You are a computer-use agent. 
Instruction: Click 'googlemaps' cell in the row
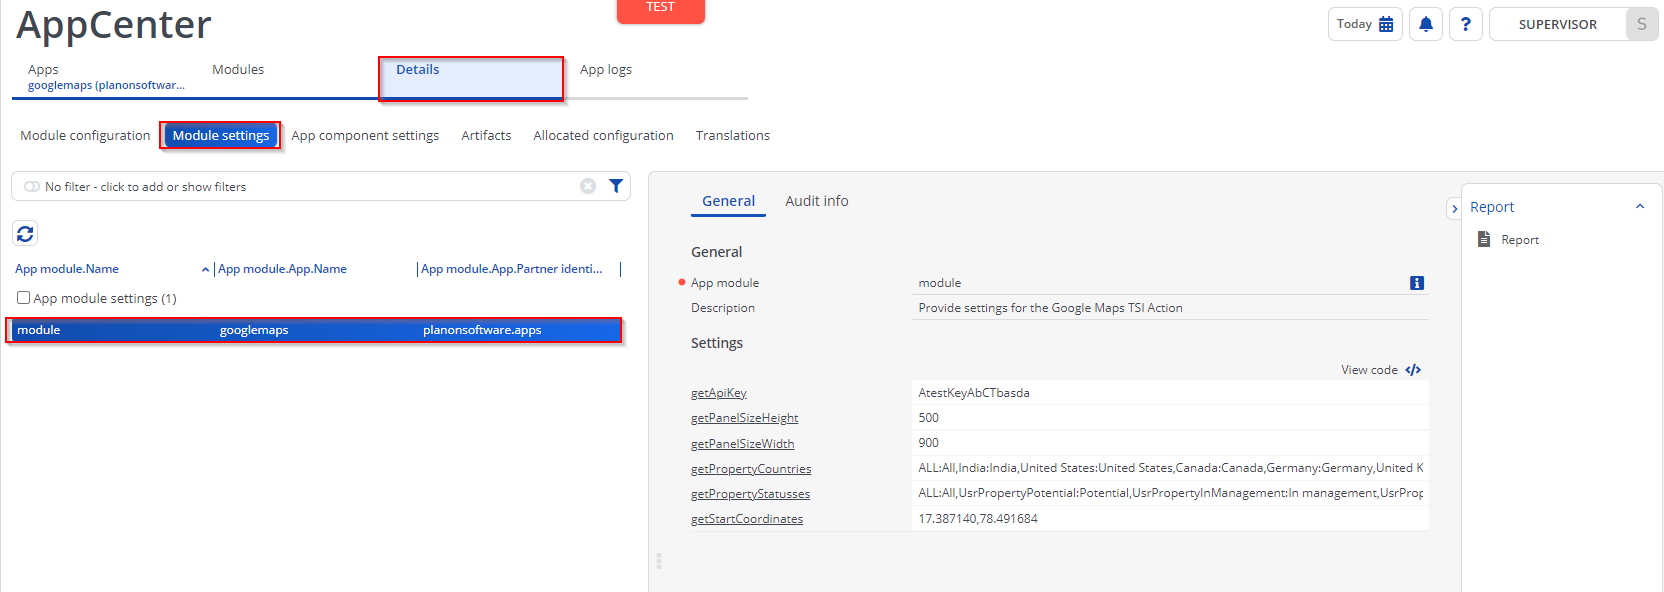pyautogui.click(x=254, y=330)
